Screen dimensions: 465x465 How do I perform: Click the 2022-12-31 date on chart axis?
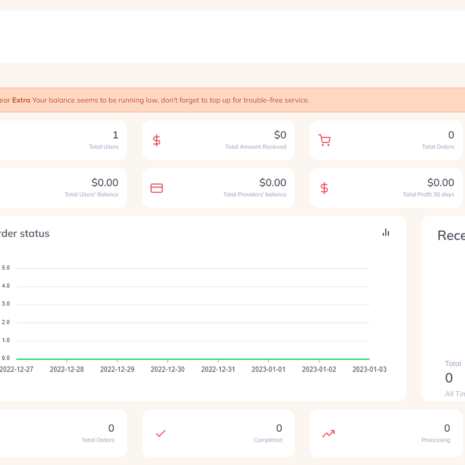218,369
